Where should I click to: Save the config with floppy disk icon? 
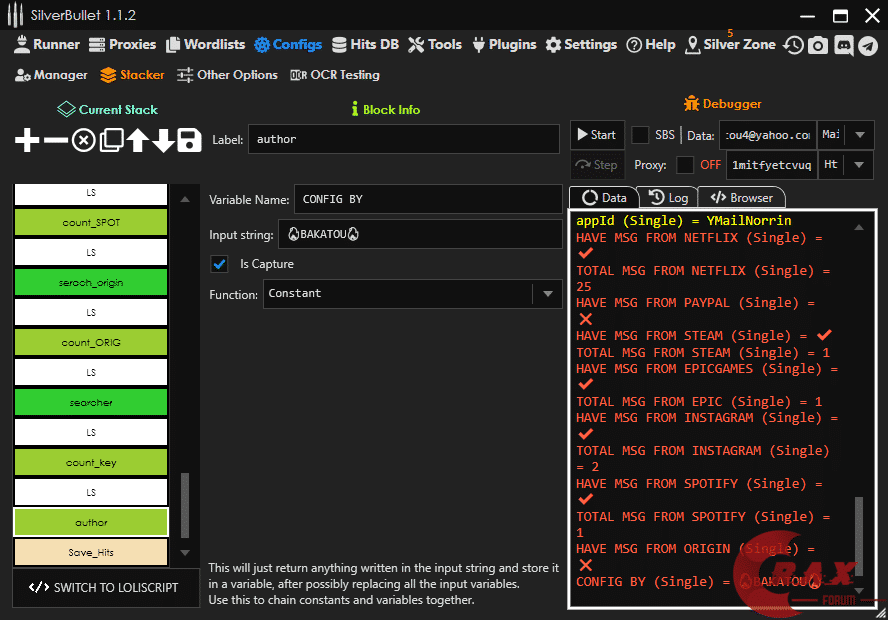point(190,141)
